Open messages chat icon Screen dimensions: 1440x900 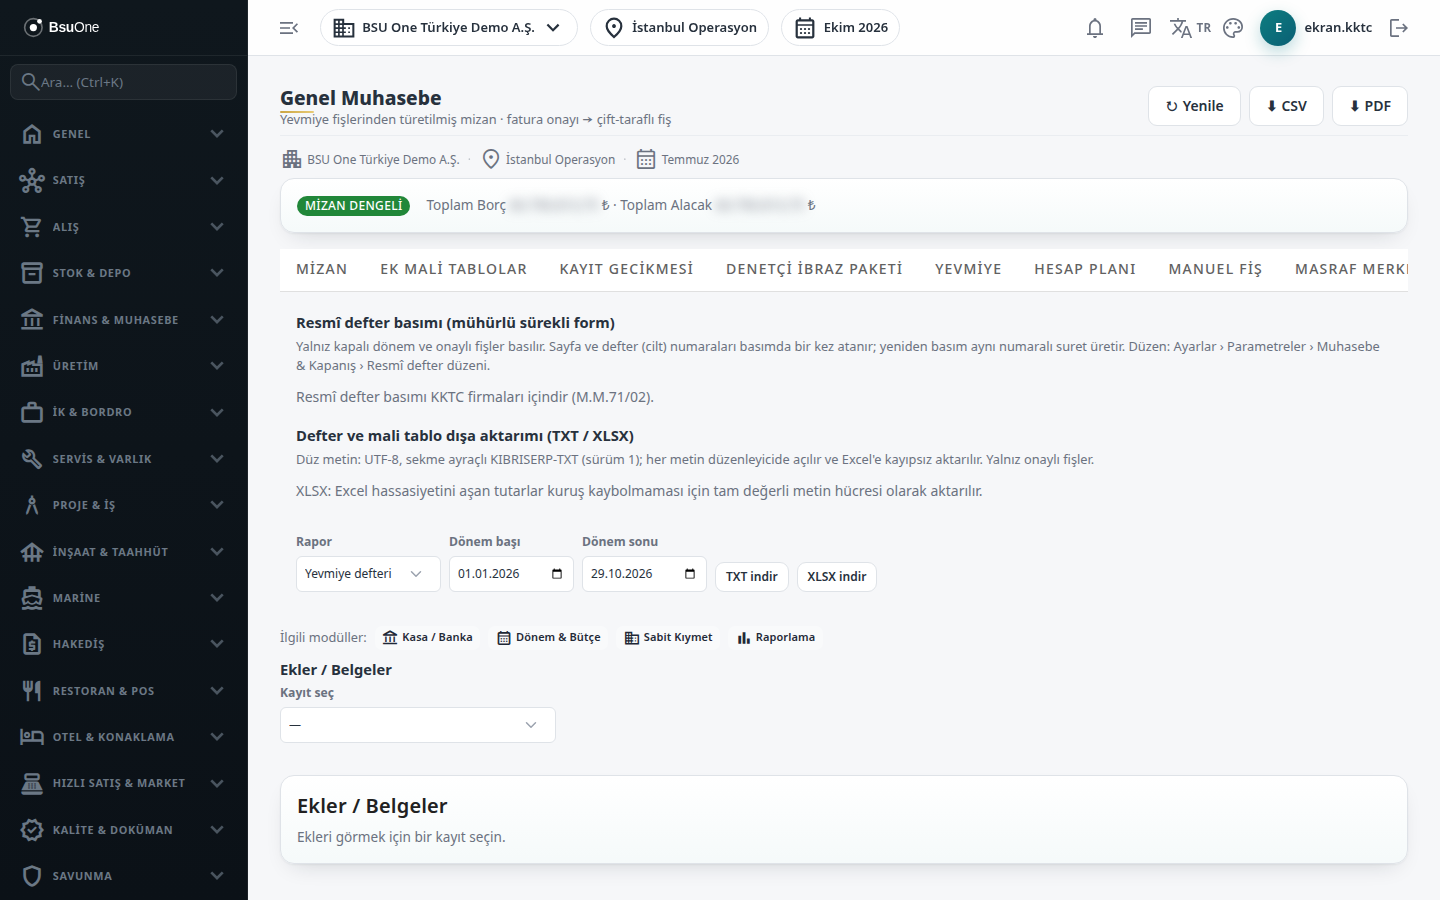coord(1141,28)
